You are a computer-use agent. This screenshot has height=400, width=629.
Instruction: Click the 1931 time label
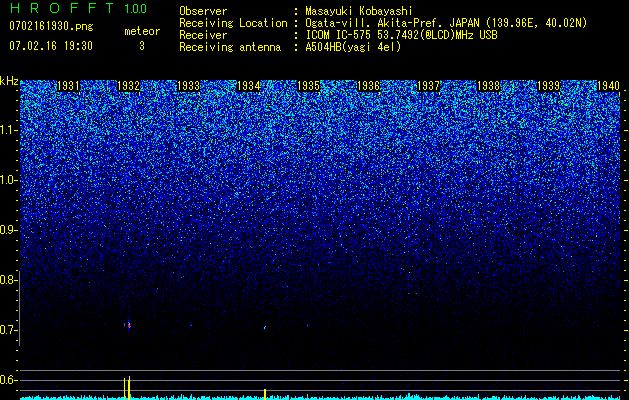[69, 86]
